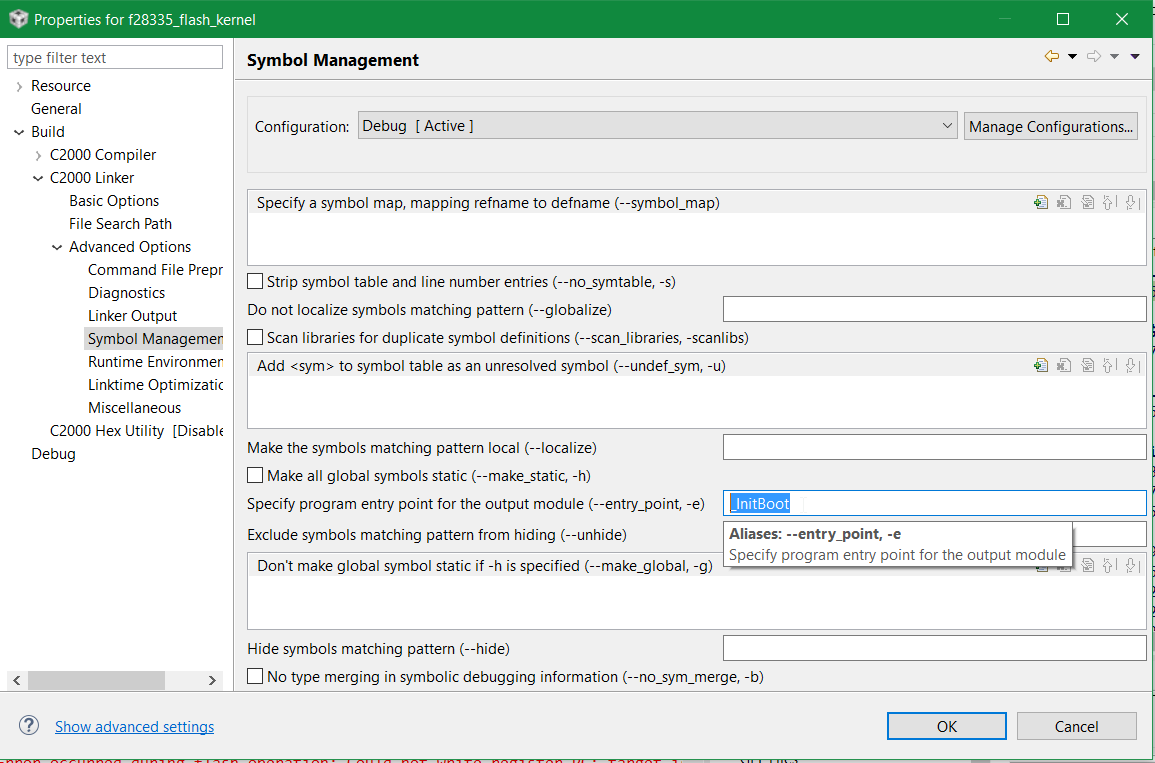Open the back history dropdown arrow
Screen dimensions: 1155x763
click(x=1072, y=57)
